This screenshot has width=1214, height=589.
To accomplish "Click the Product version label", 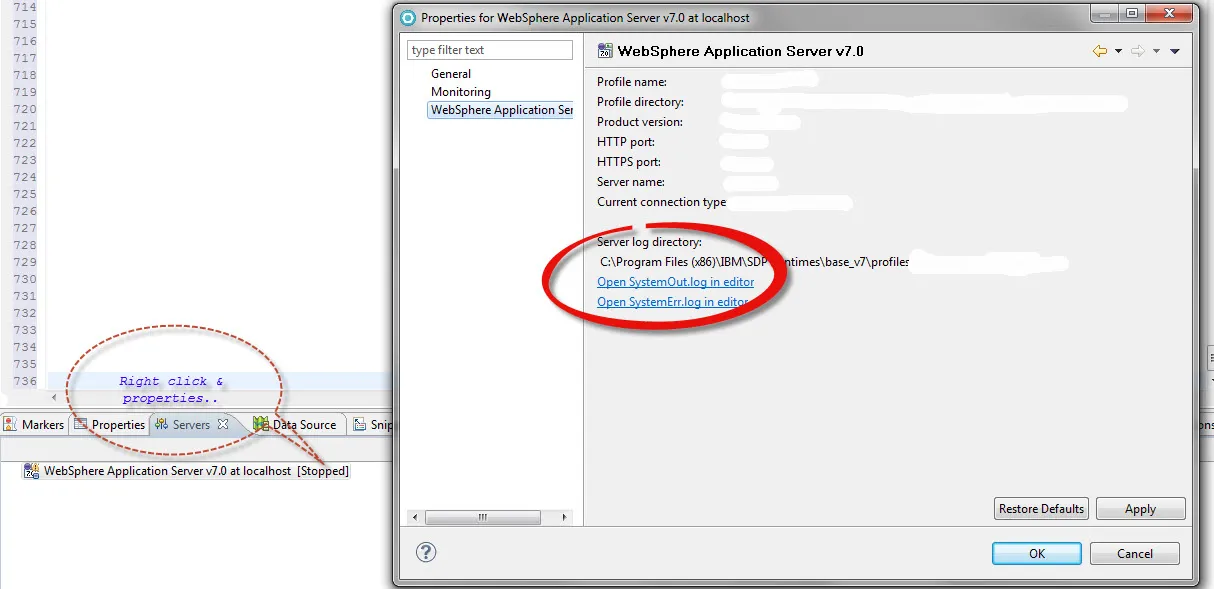I will click(640, 122).
